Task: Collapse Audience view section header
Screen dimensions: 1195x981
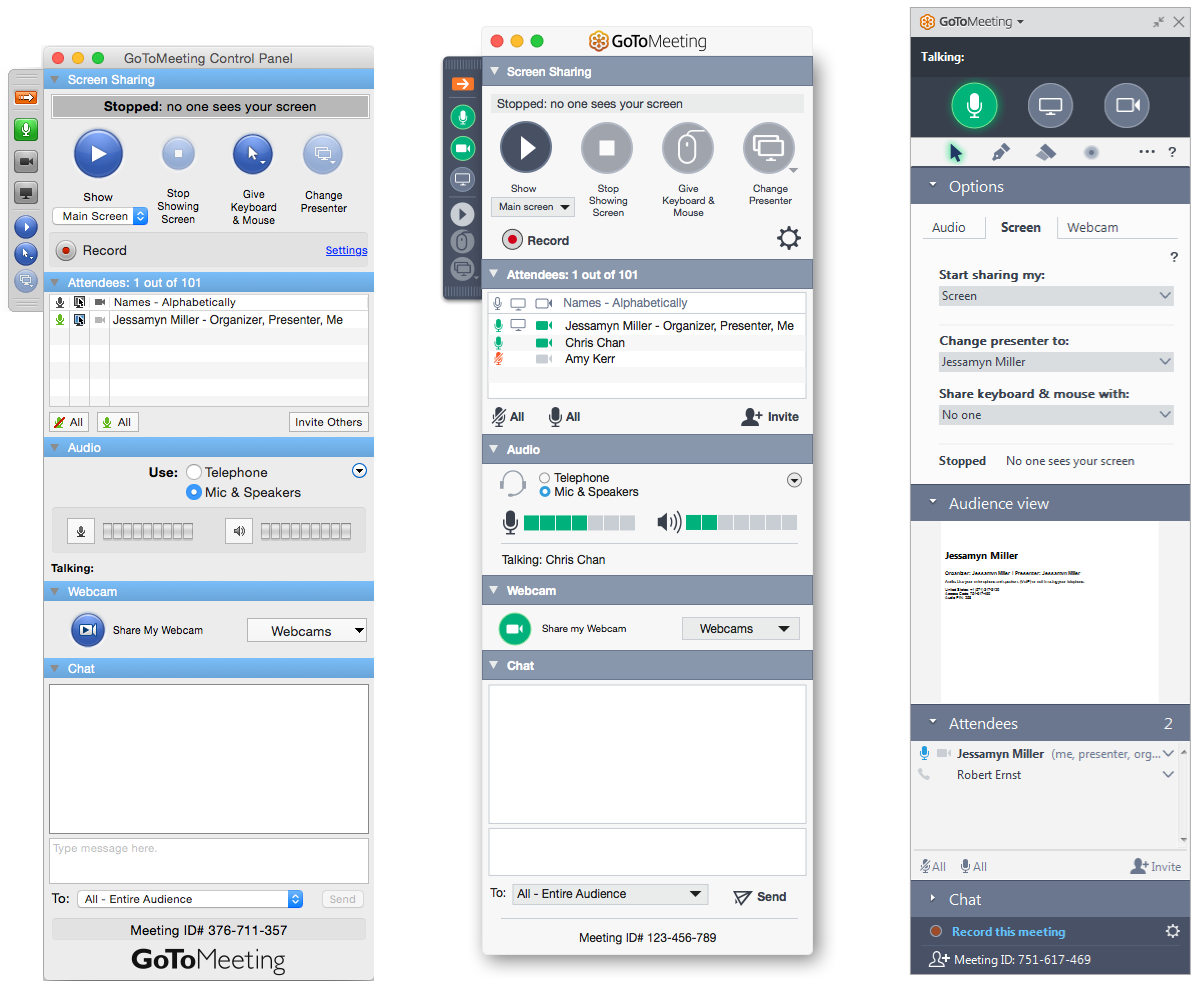Action: tap(1050, 503)
